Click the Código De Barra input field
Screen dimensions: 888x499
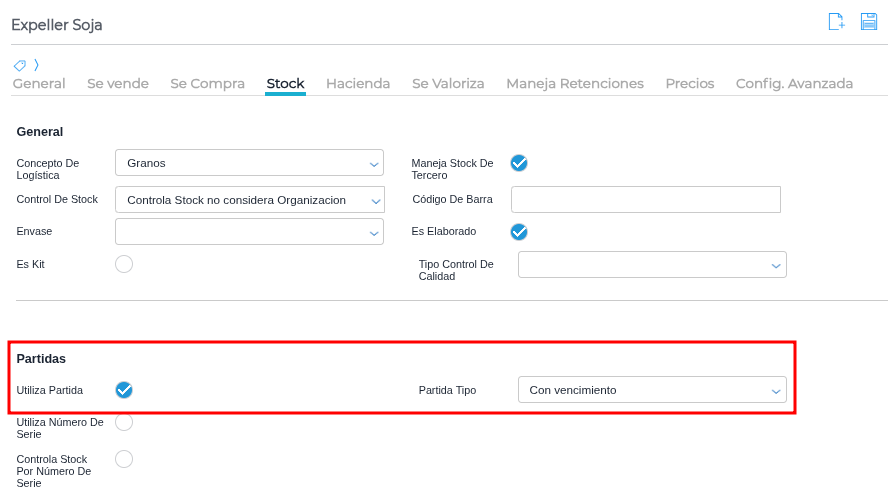click(645, 200)
